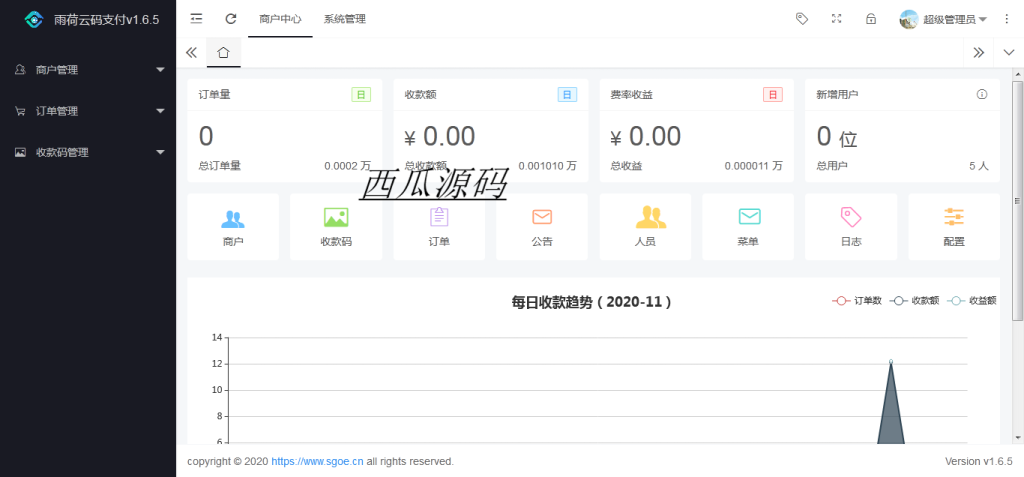Expand the 订单管理 sidebar menu
This screenshot has width=1024, height=477.
click(88, 111)
